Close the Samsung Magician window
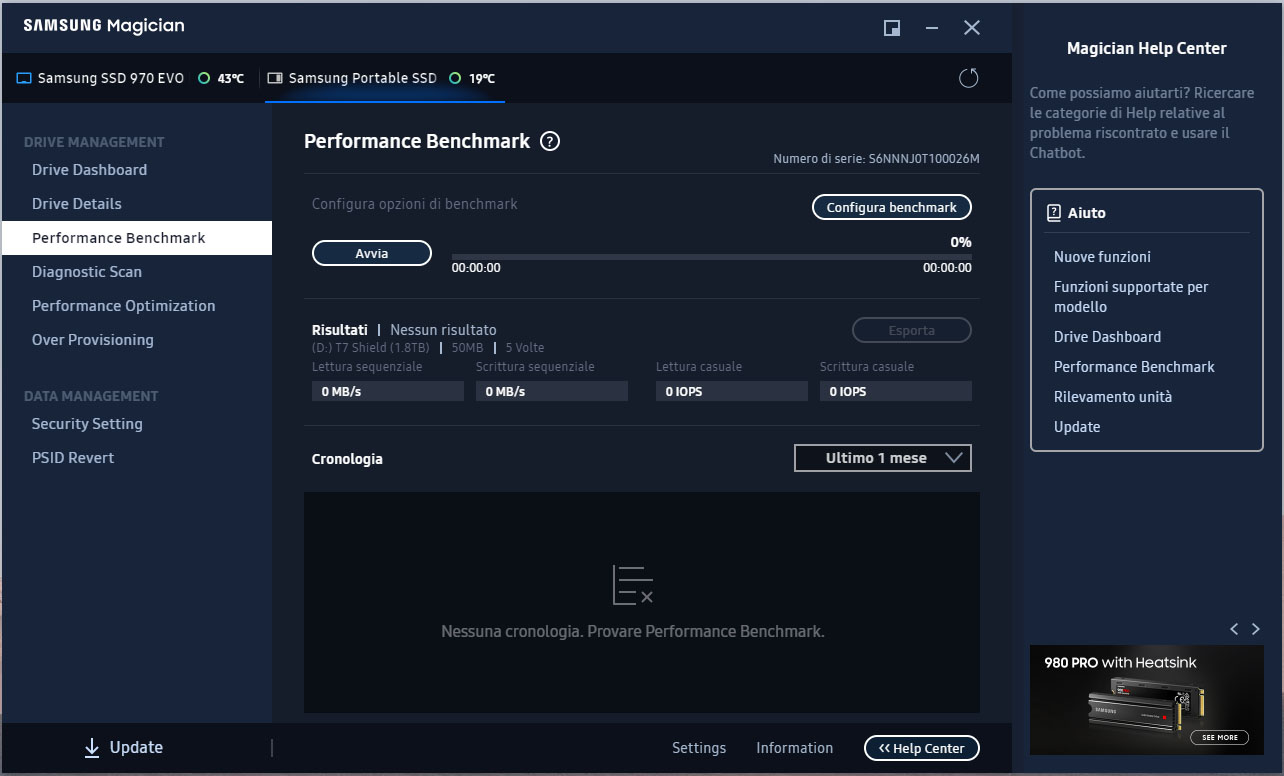Viewport: 1284px width, 776px height. click(972, 28)
